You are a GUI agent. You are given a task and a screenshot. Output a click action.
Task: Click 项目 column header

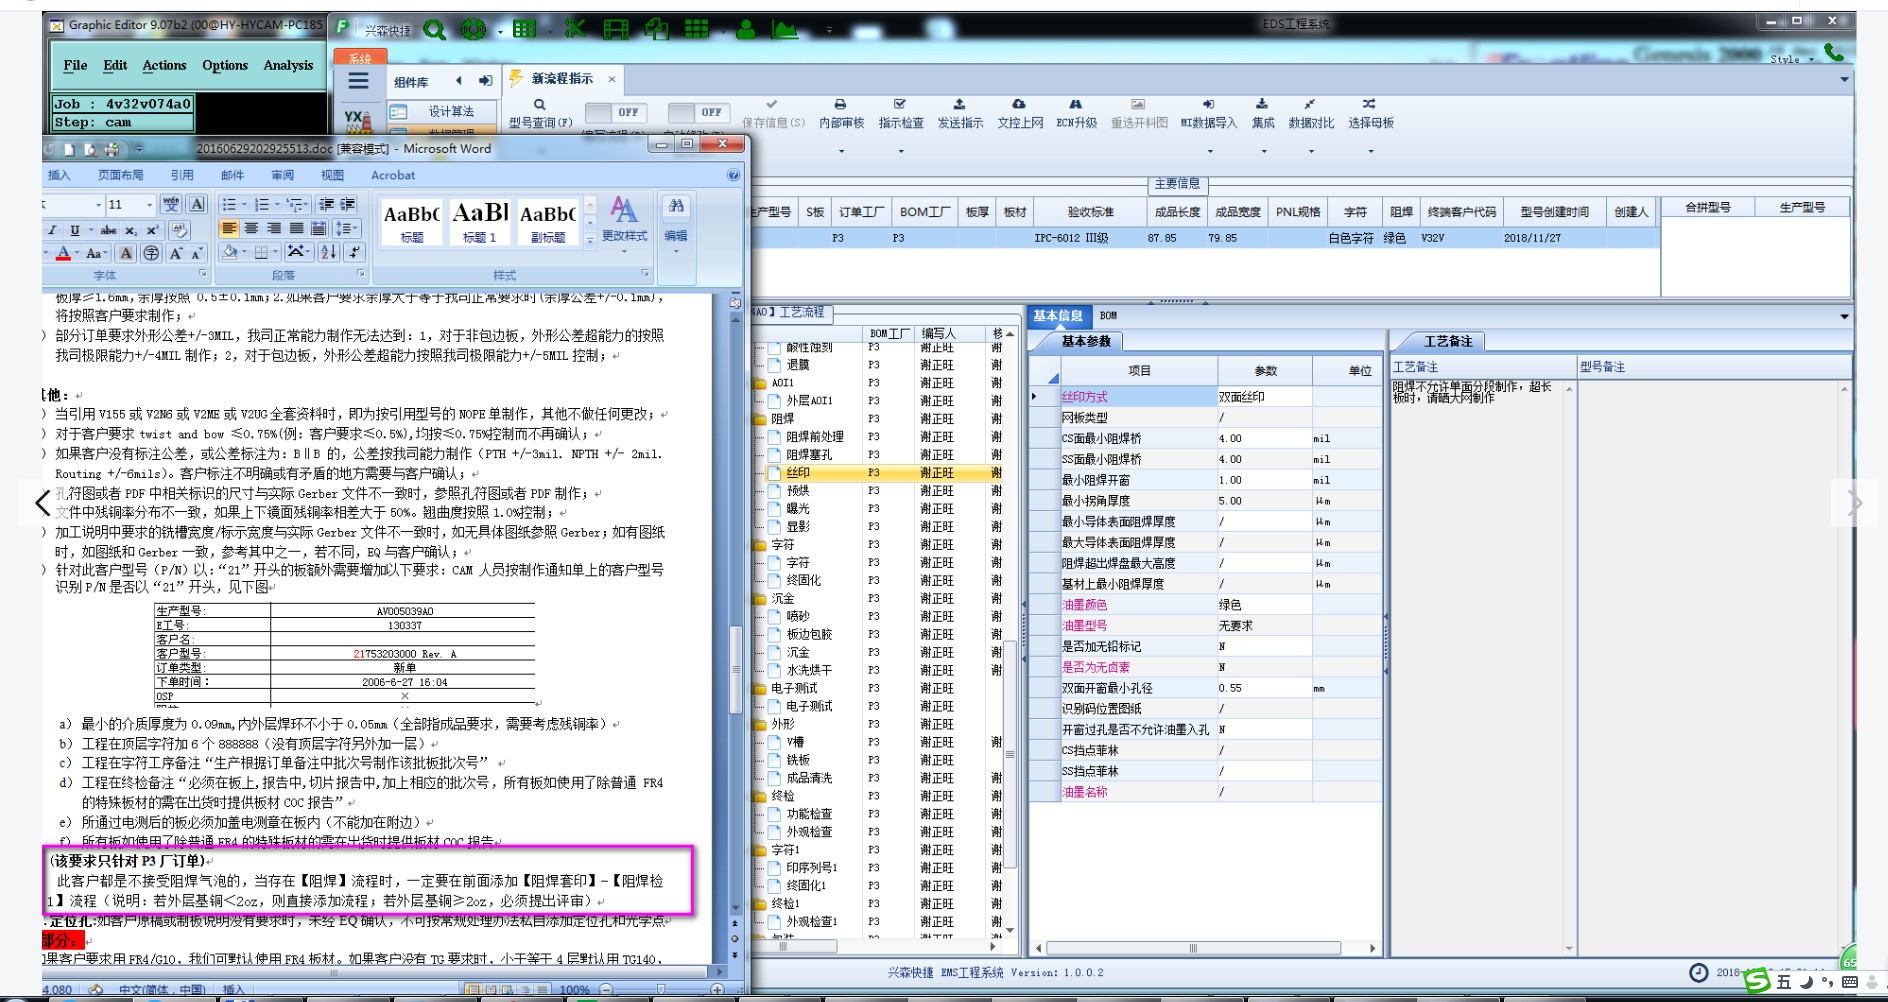click(x=1139, y=371)
